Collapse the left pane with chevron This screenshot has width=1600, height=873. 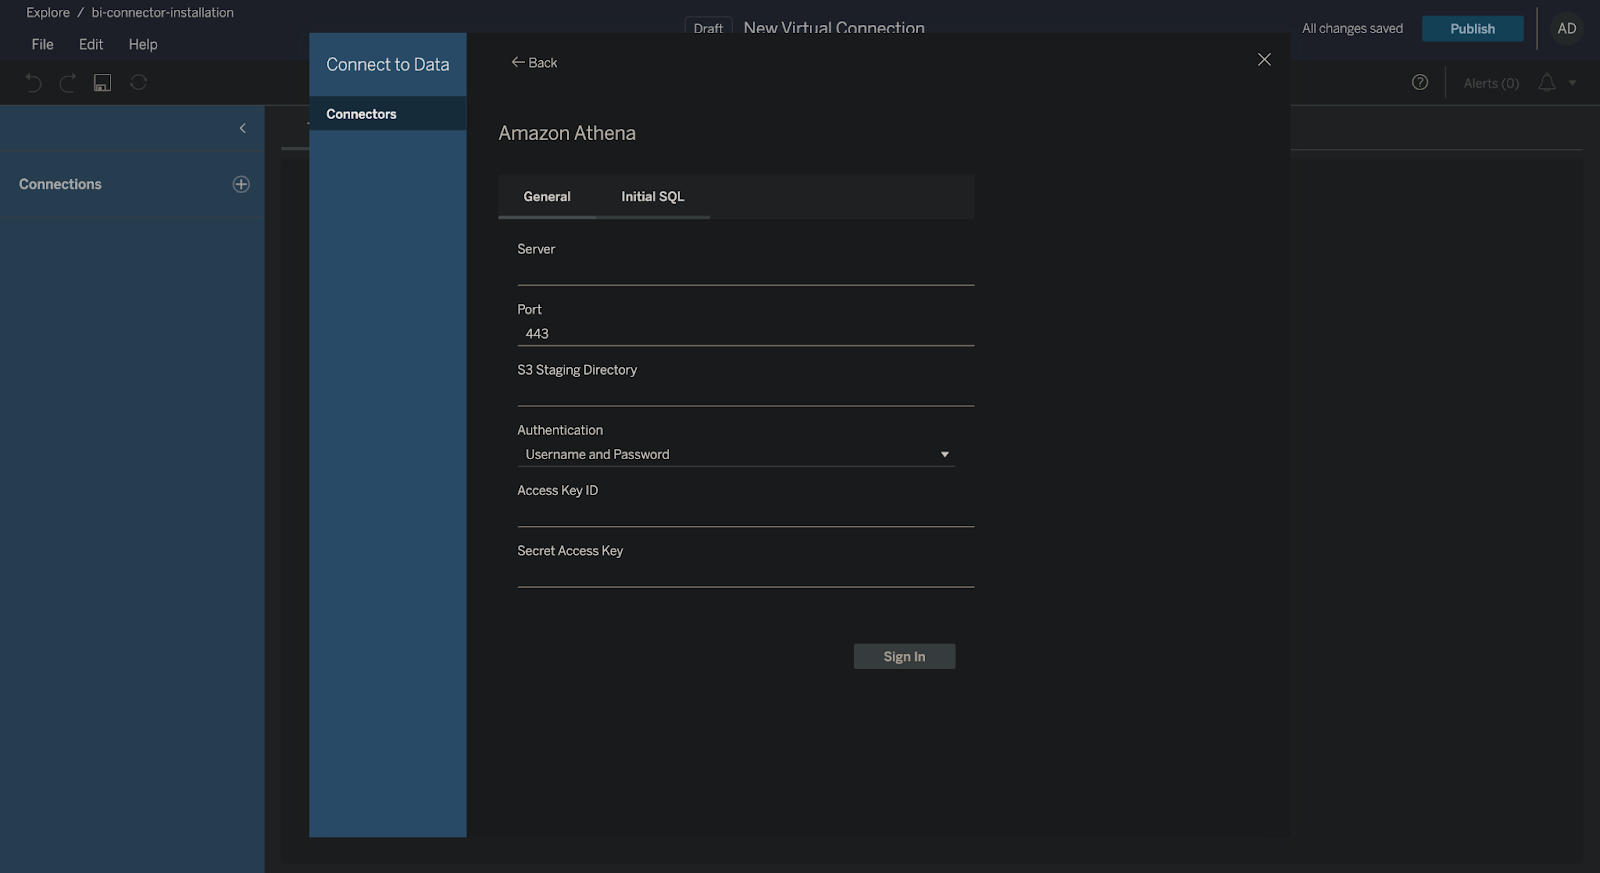click(x=242, y=128)
